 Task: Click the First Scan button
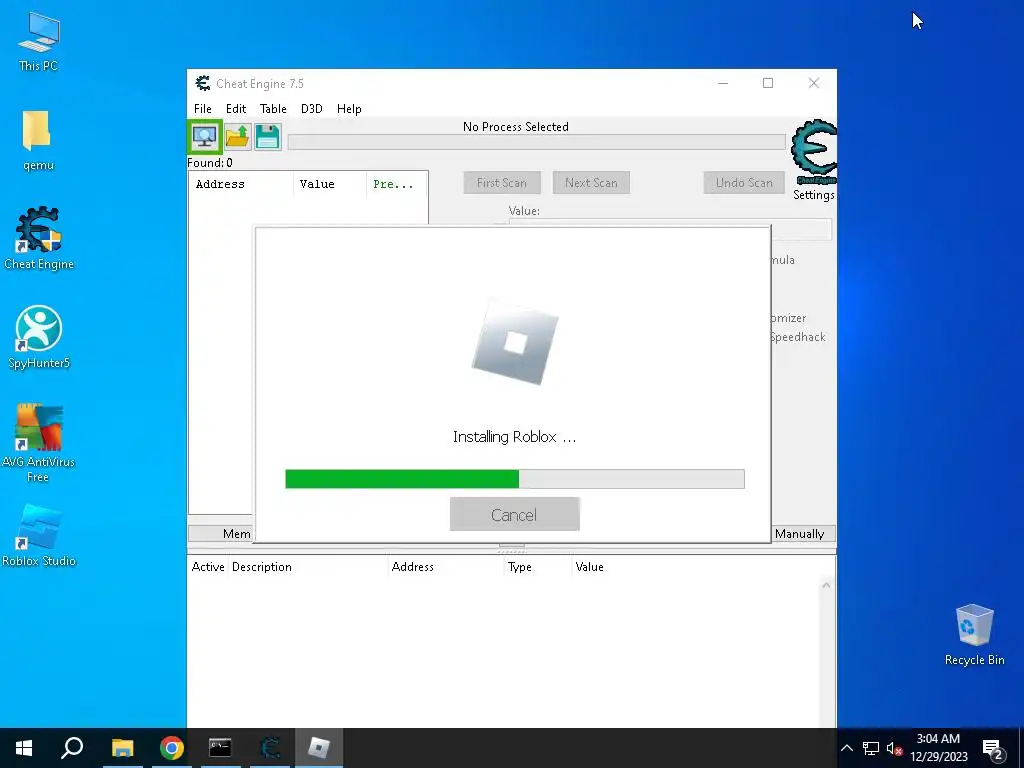[502, 183]
